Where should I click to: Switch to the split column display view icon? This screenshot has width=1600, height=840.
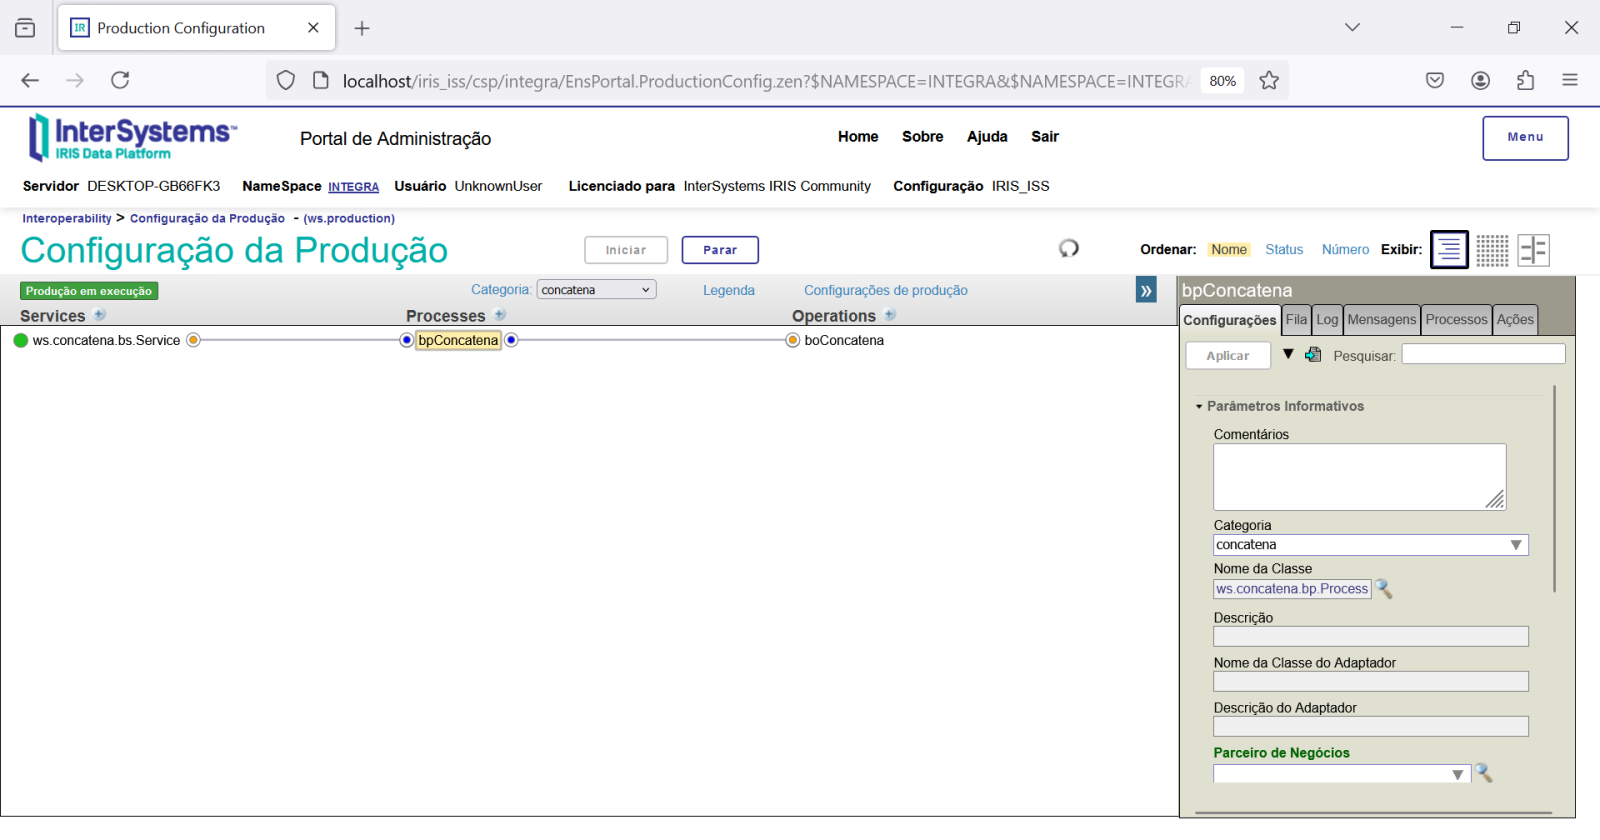click(1533, 250)
